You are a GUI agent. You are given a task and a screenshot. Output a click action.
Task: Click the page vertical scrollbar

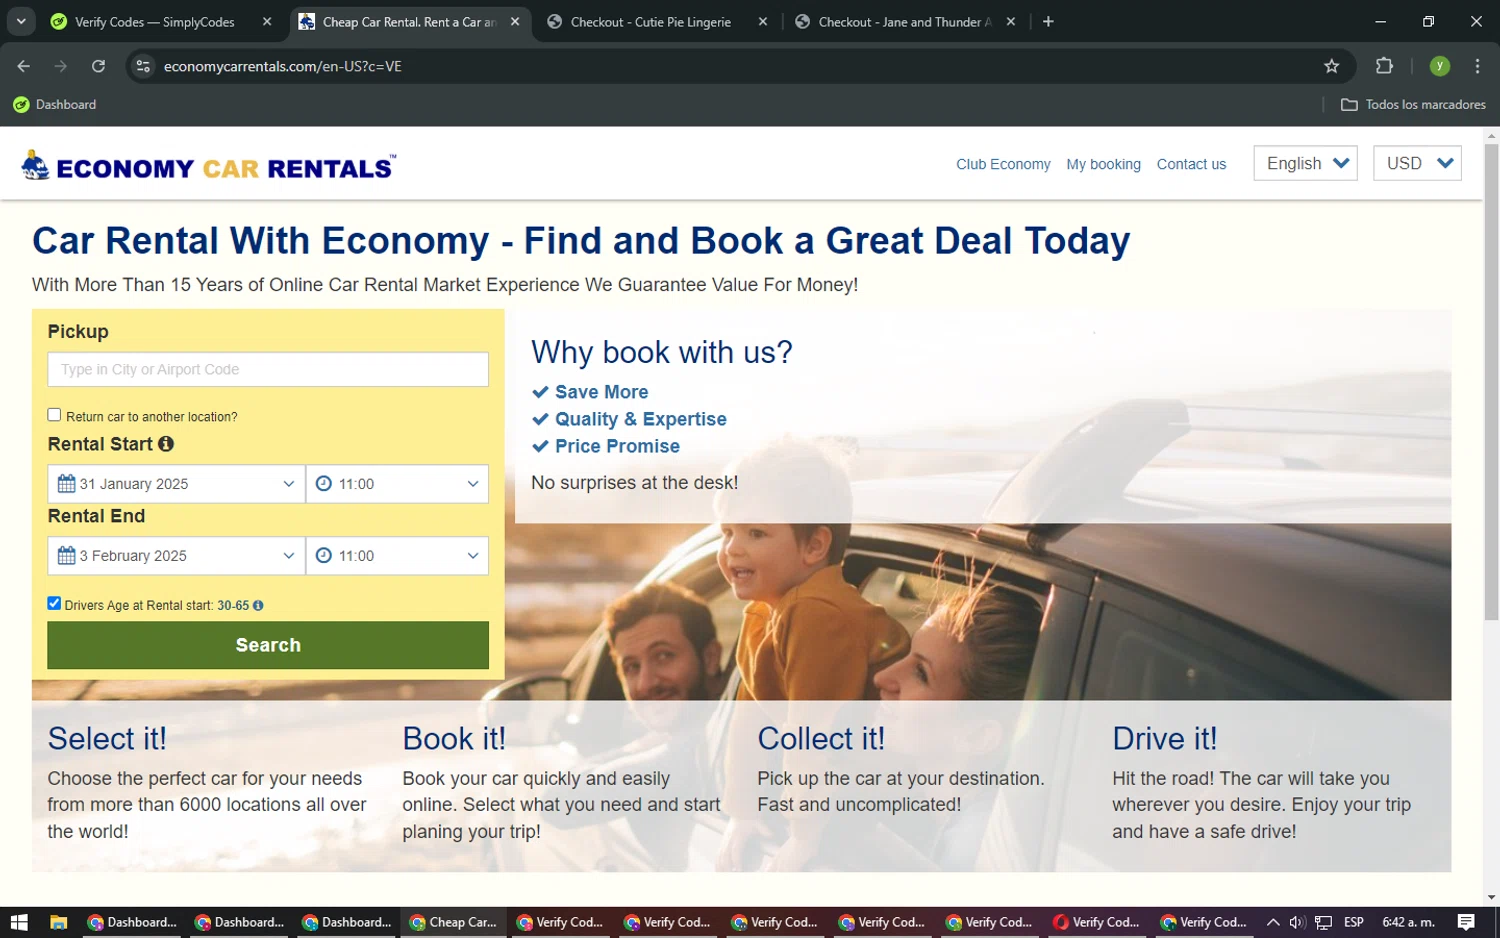point(1491,380)
